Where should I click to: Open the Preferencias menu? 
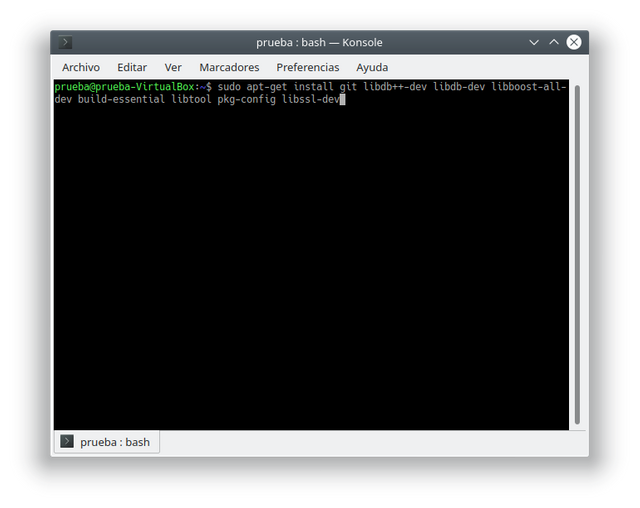pyautogui.click(x=308, y=67)
